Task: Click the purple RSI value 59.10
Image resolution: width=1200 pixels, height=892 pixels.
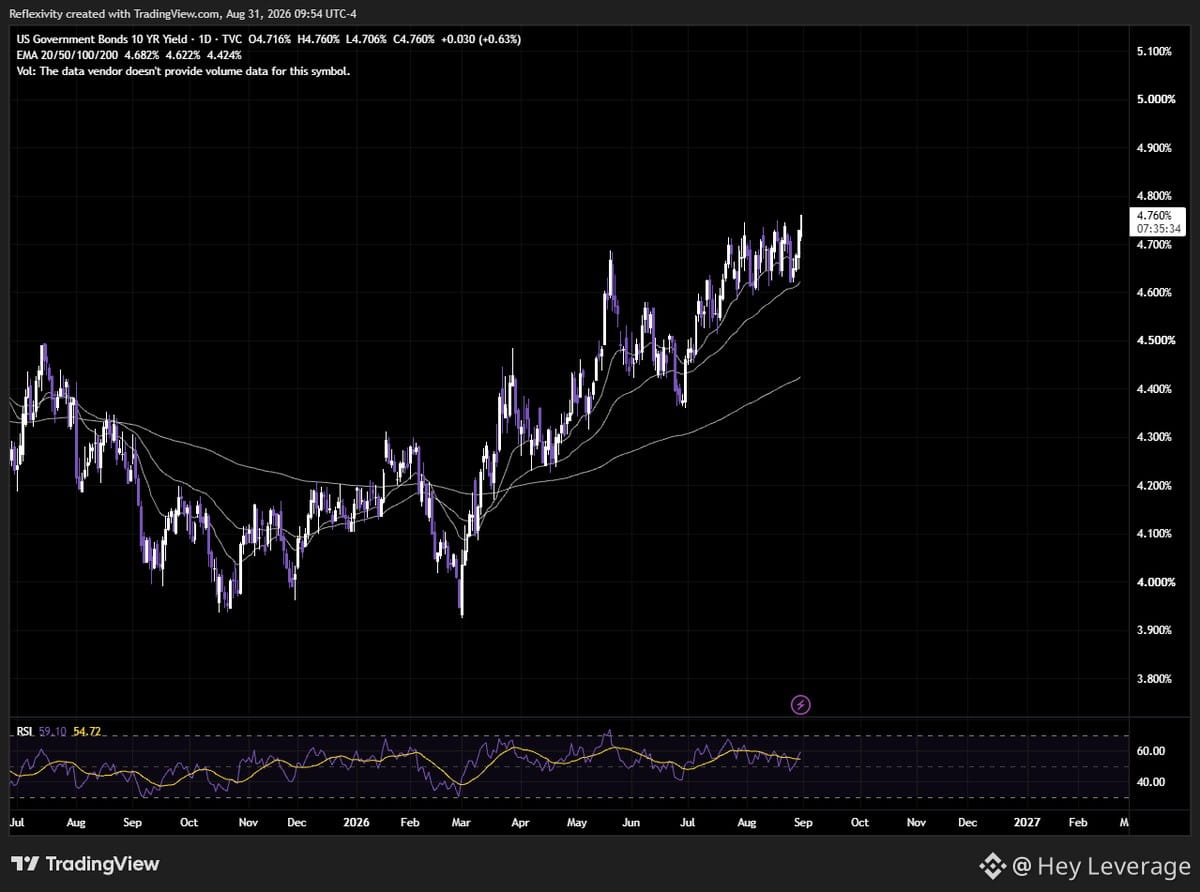Action: click(x=53, y=732)
